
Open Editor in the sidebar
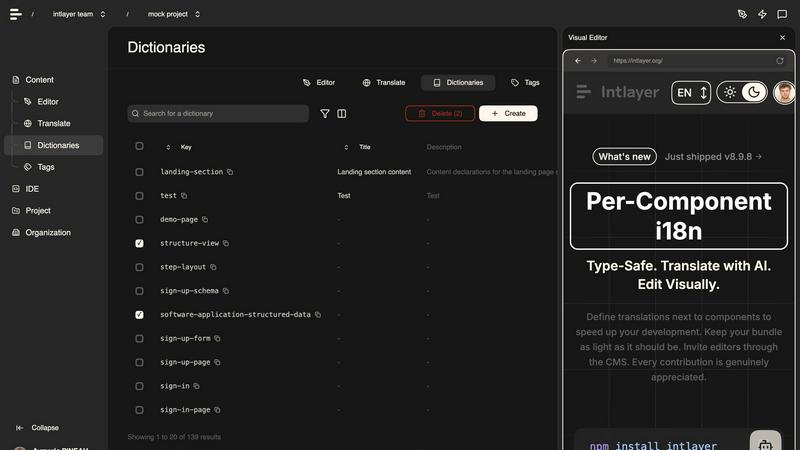click(47, 102)
